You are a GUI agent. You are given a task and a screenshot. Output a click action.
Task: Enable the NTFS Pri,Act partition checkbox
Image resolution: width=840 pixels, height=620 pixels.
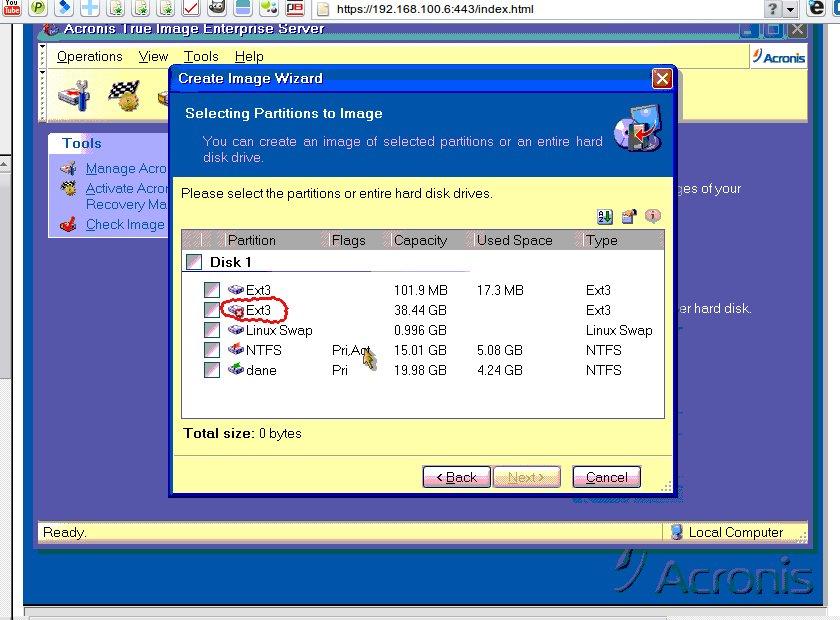pos(212,350)
